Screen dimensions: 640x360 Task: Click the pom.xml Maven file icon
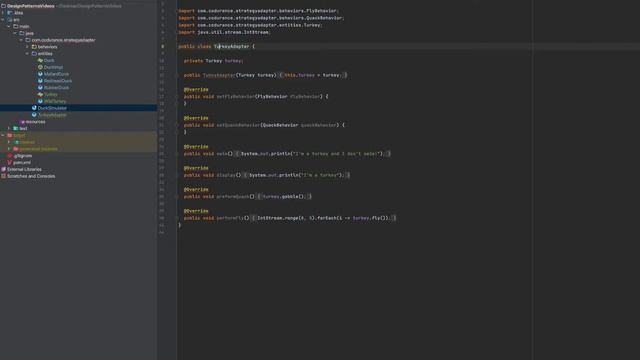coord(10,162)
